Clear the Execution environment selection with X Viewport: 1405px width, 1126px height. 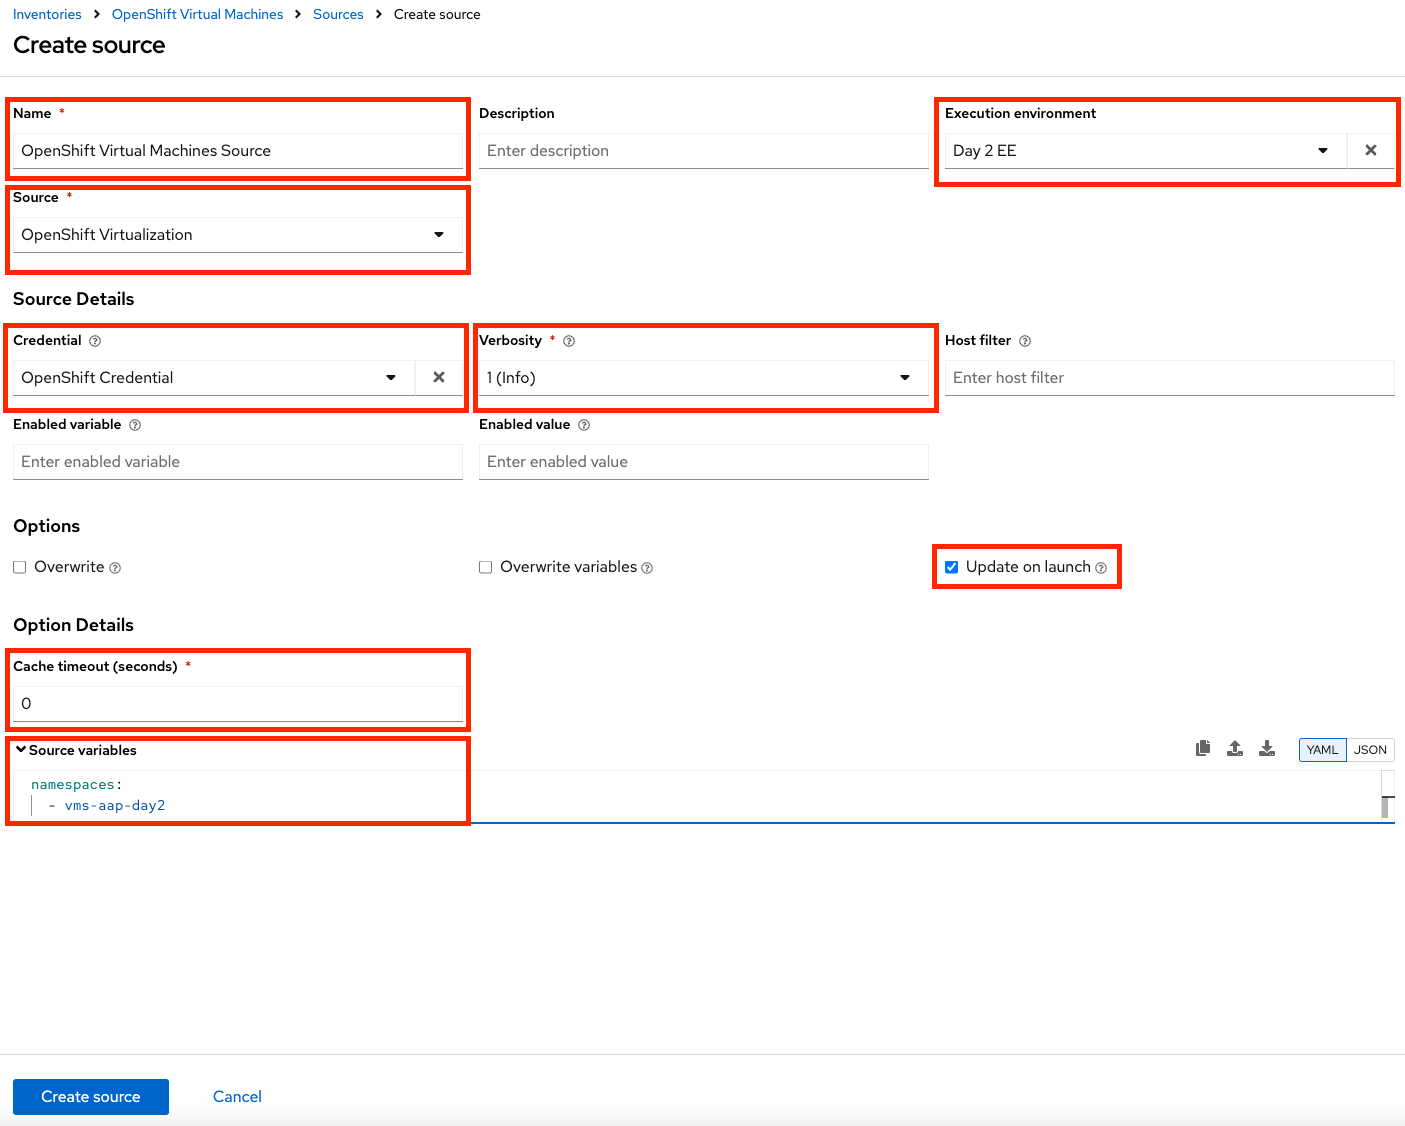tap(1371, 150)
